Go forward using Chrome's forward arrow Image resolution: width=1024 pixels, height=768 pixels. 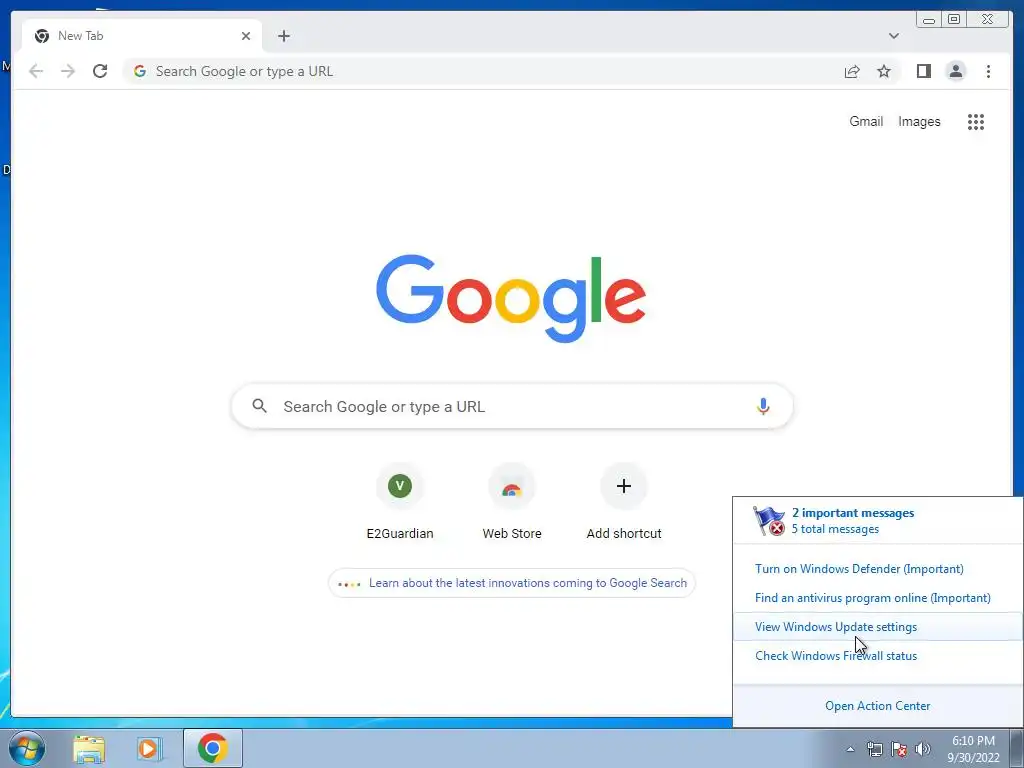click(x=68, y=71)
